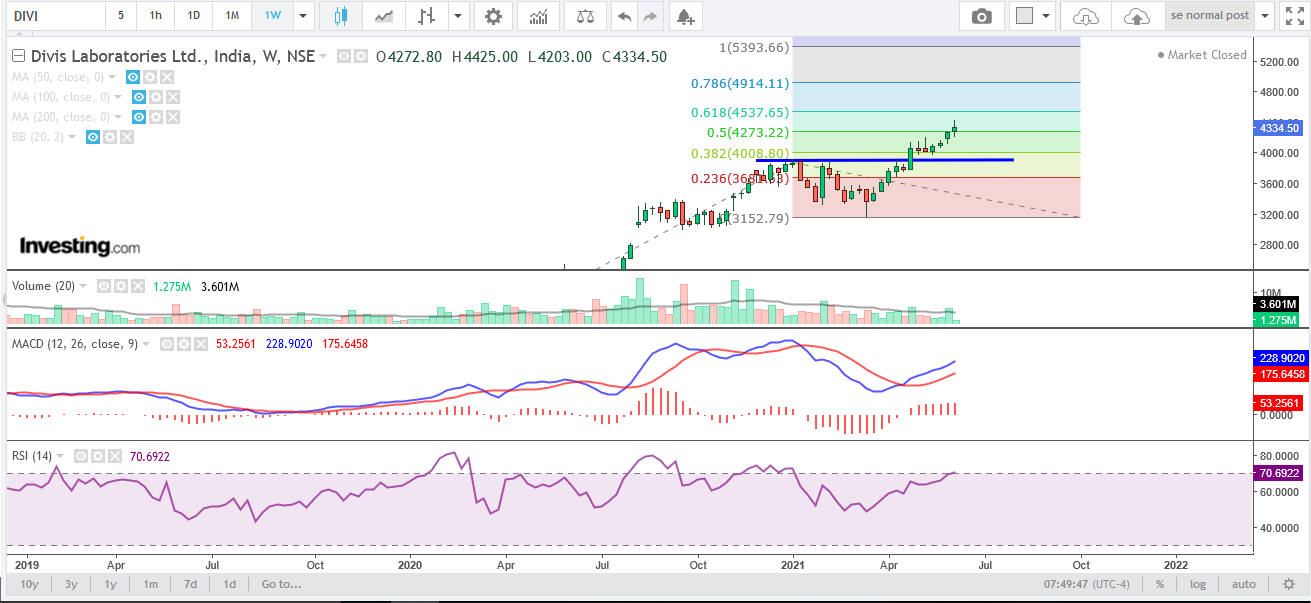Screen dimensions: 1311x603
Task: Open chart properties gear in top toolbar
Action: (x=493, y=16)
